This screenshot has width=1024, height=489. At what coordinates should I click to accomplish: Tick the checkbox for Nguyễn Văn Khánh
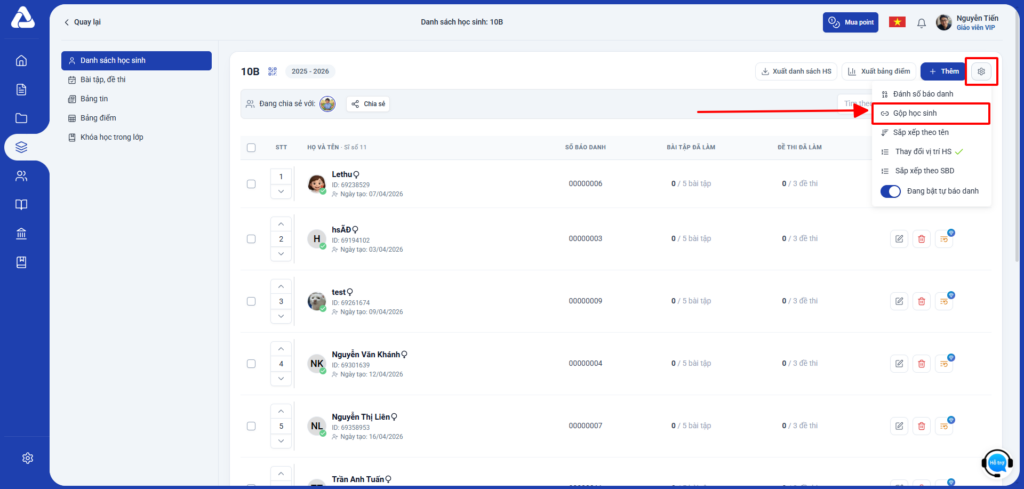[x=251, y=364]
